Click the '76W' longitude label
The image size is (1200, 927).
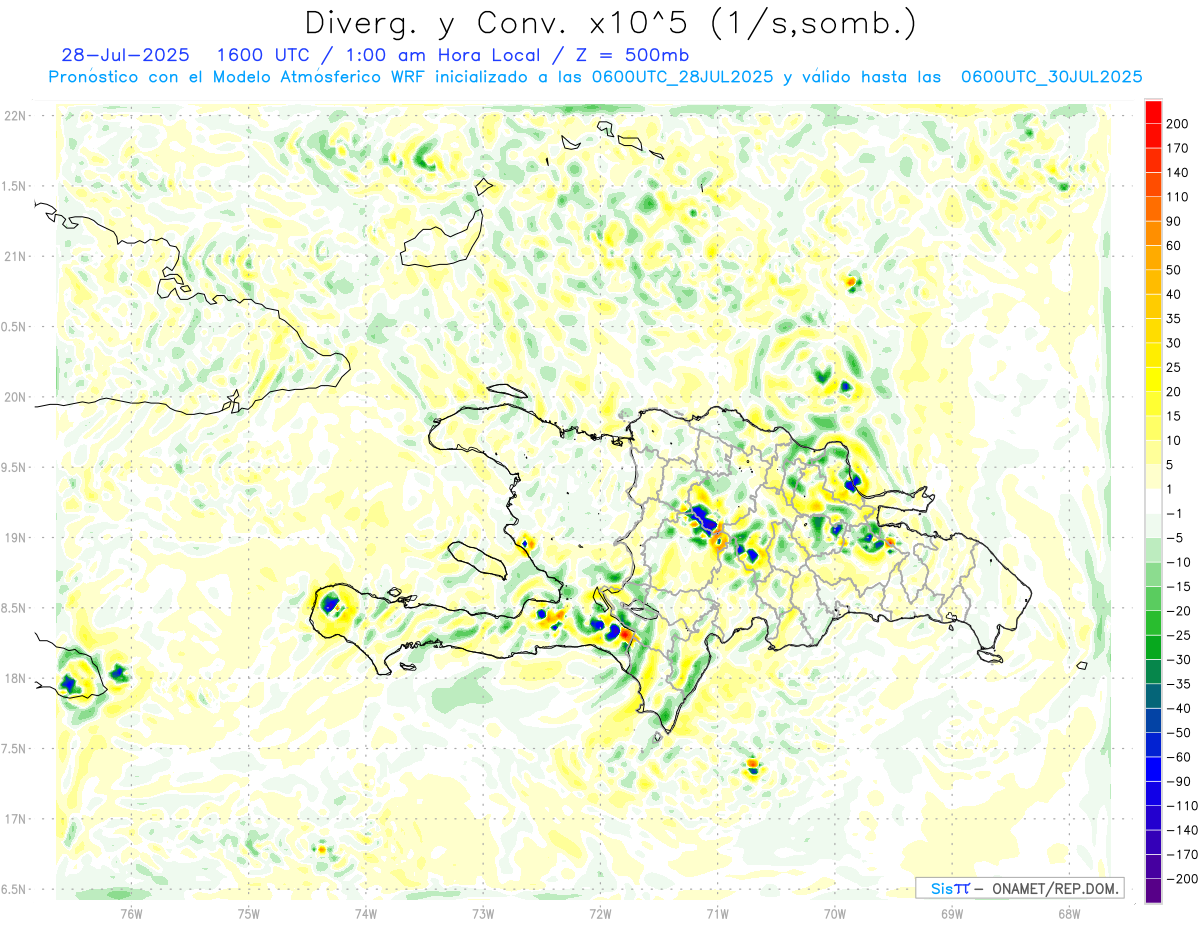132,913
